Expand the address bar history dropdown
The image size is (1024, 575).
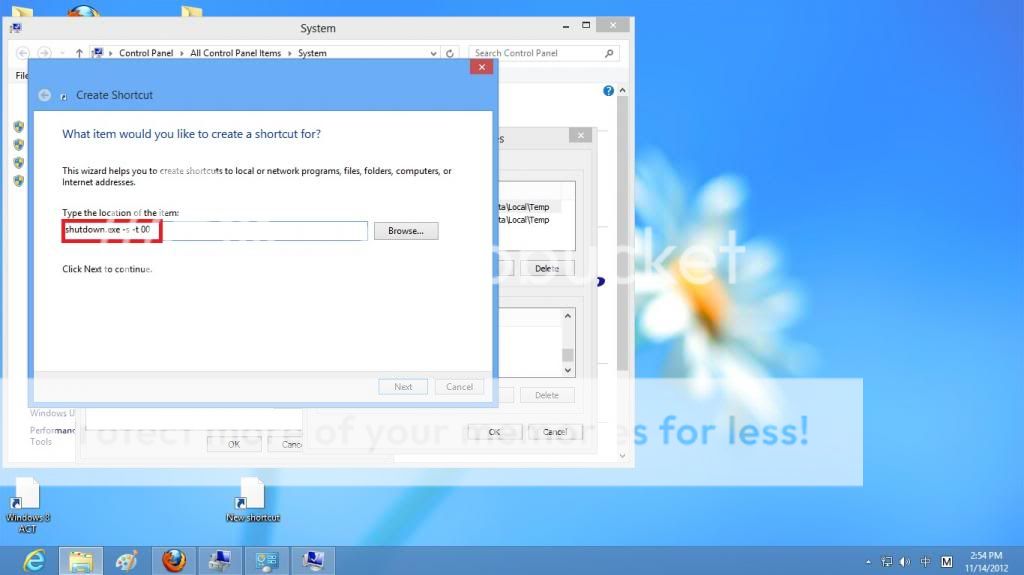pyautogui.click(x=433, y=53)
